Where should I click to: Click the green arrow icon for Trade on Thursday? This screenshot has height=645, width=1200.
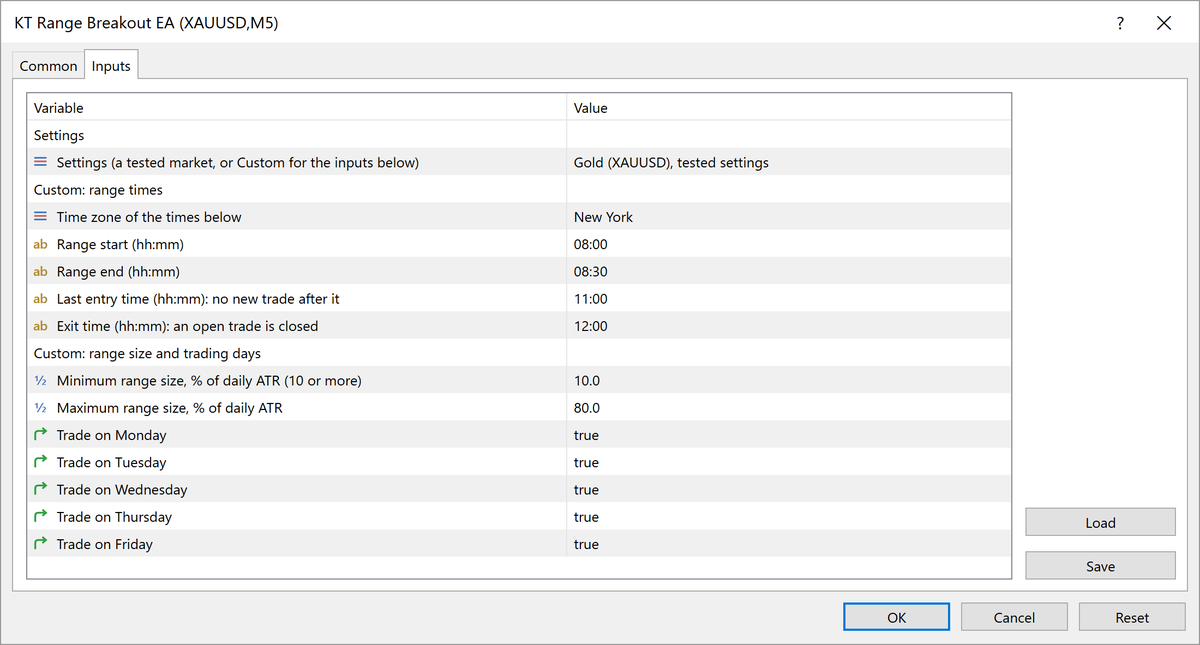coord(40,517)
